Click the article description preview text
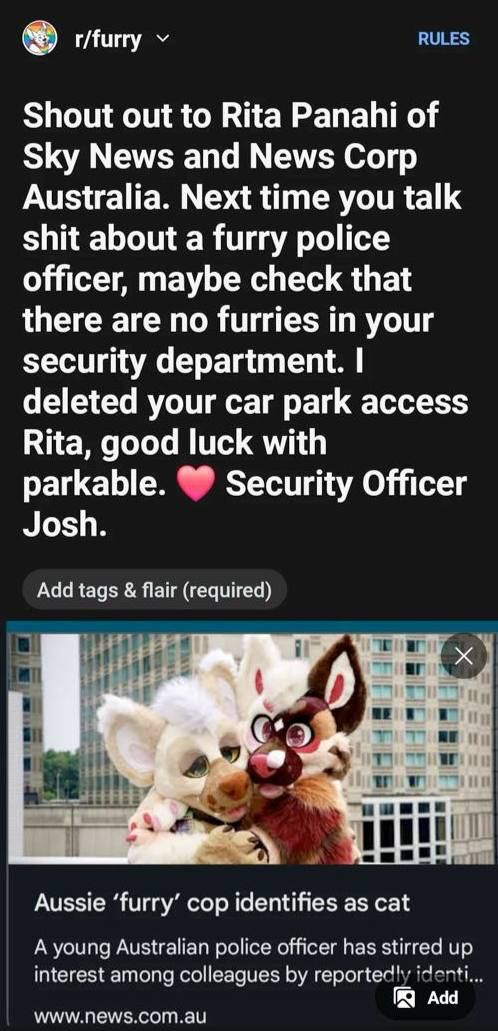498x1031 pixels. [x=258, y=961]
